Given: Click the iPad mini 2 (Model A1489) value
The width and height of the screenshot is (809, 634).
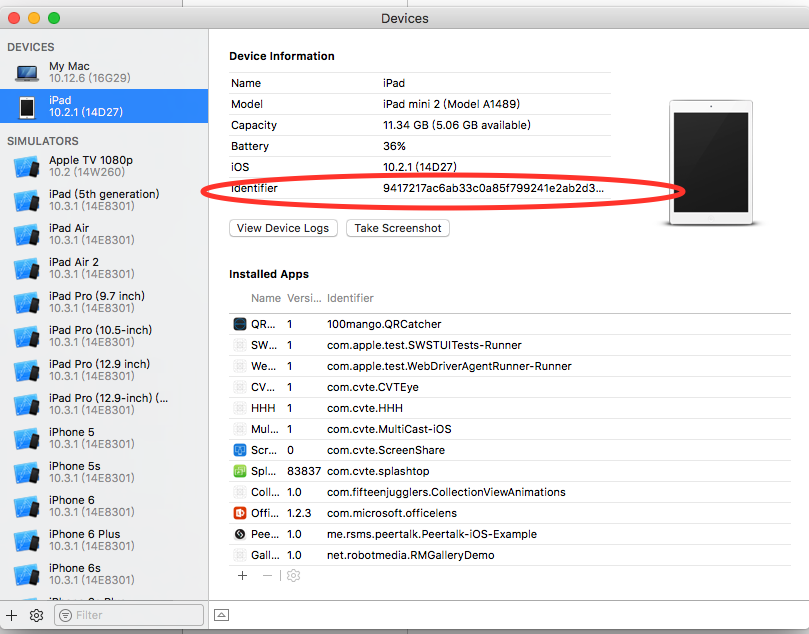Looking at the screenshot, I should tap(451, 104).
